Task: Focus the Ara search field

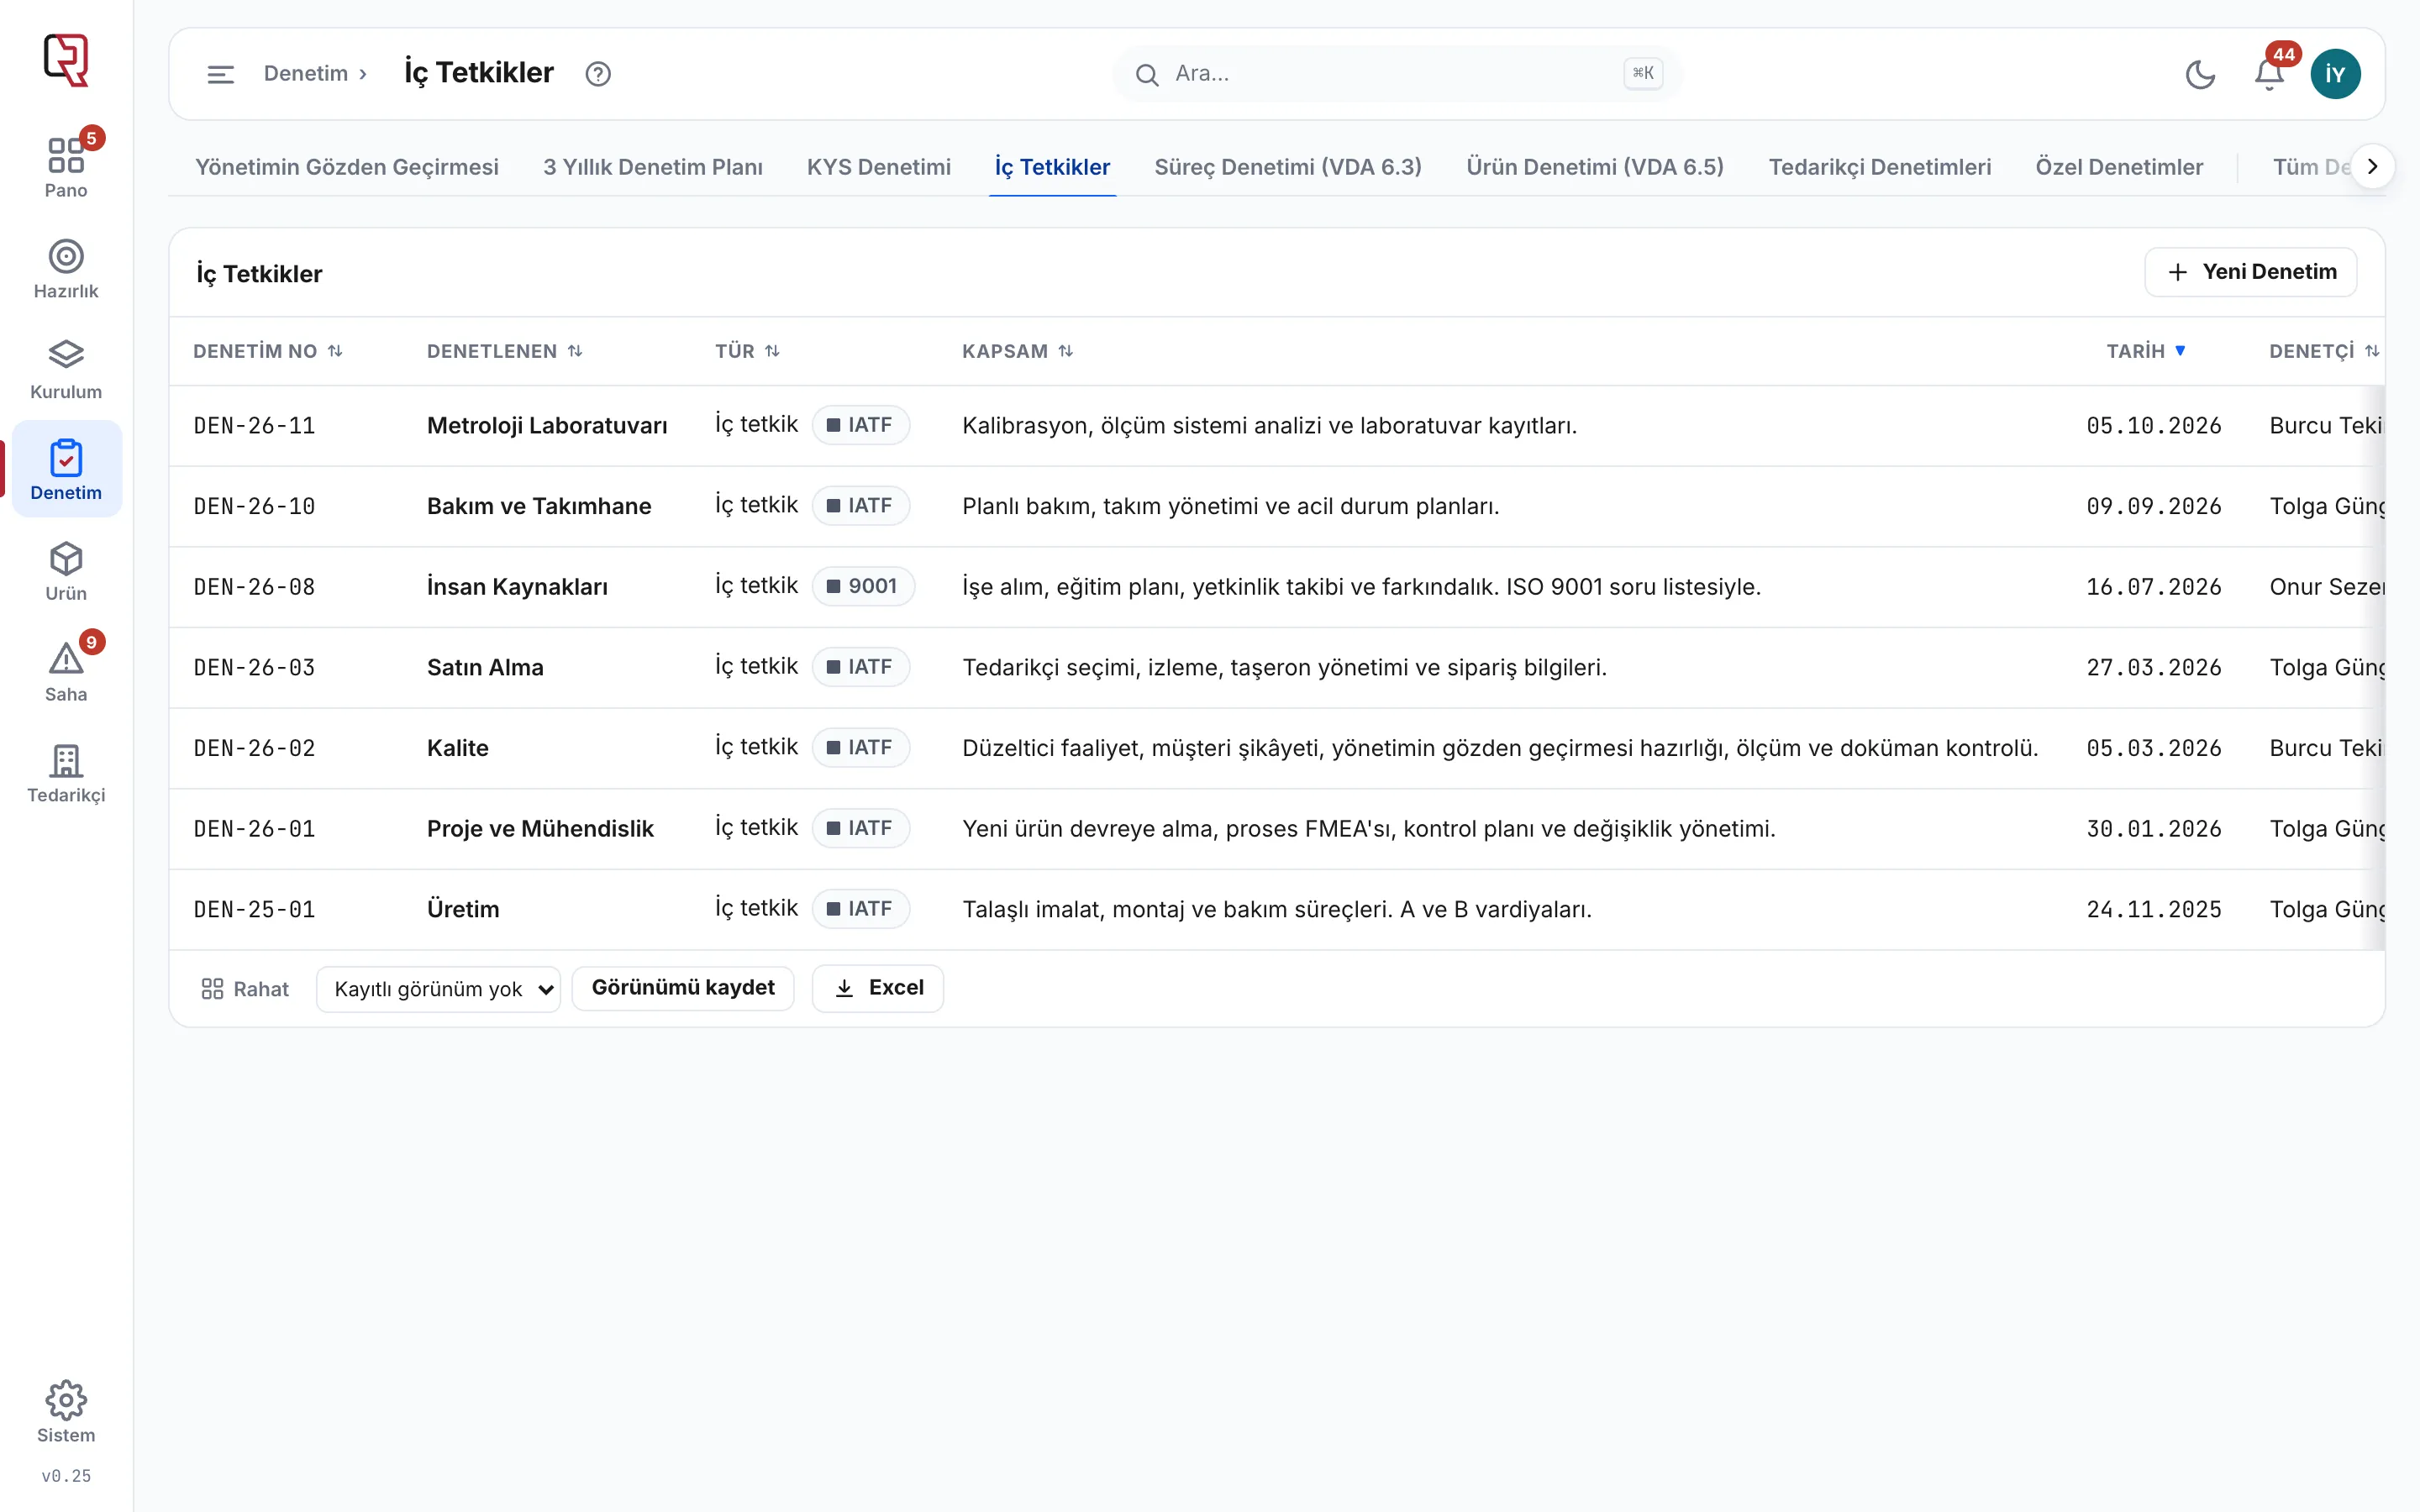Action: click(x=1397, y=74)
